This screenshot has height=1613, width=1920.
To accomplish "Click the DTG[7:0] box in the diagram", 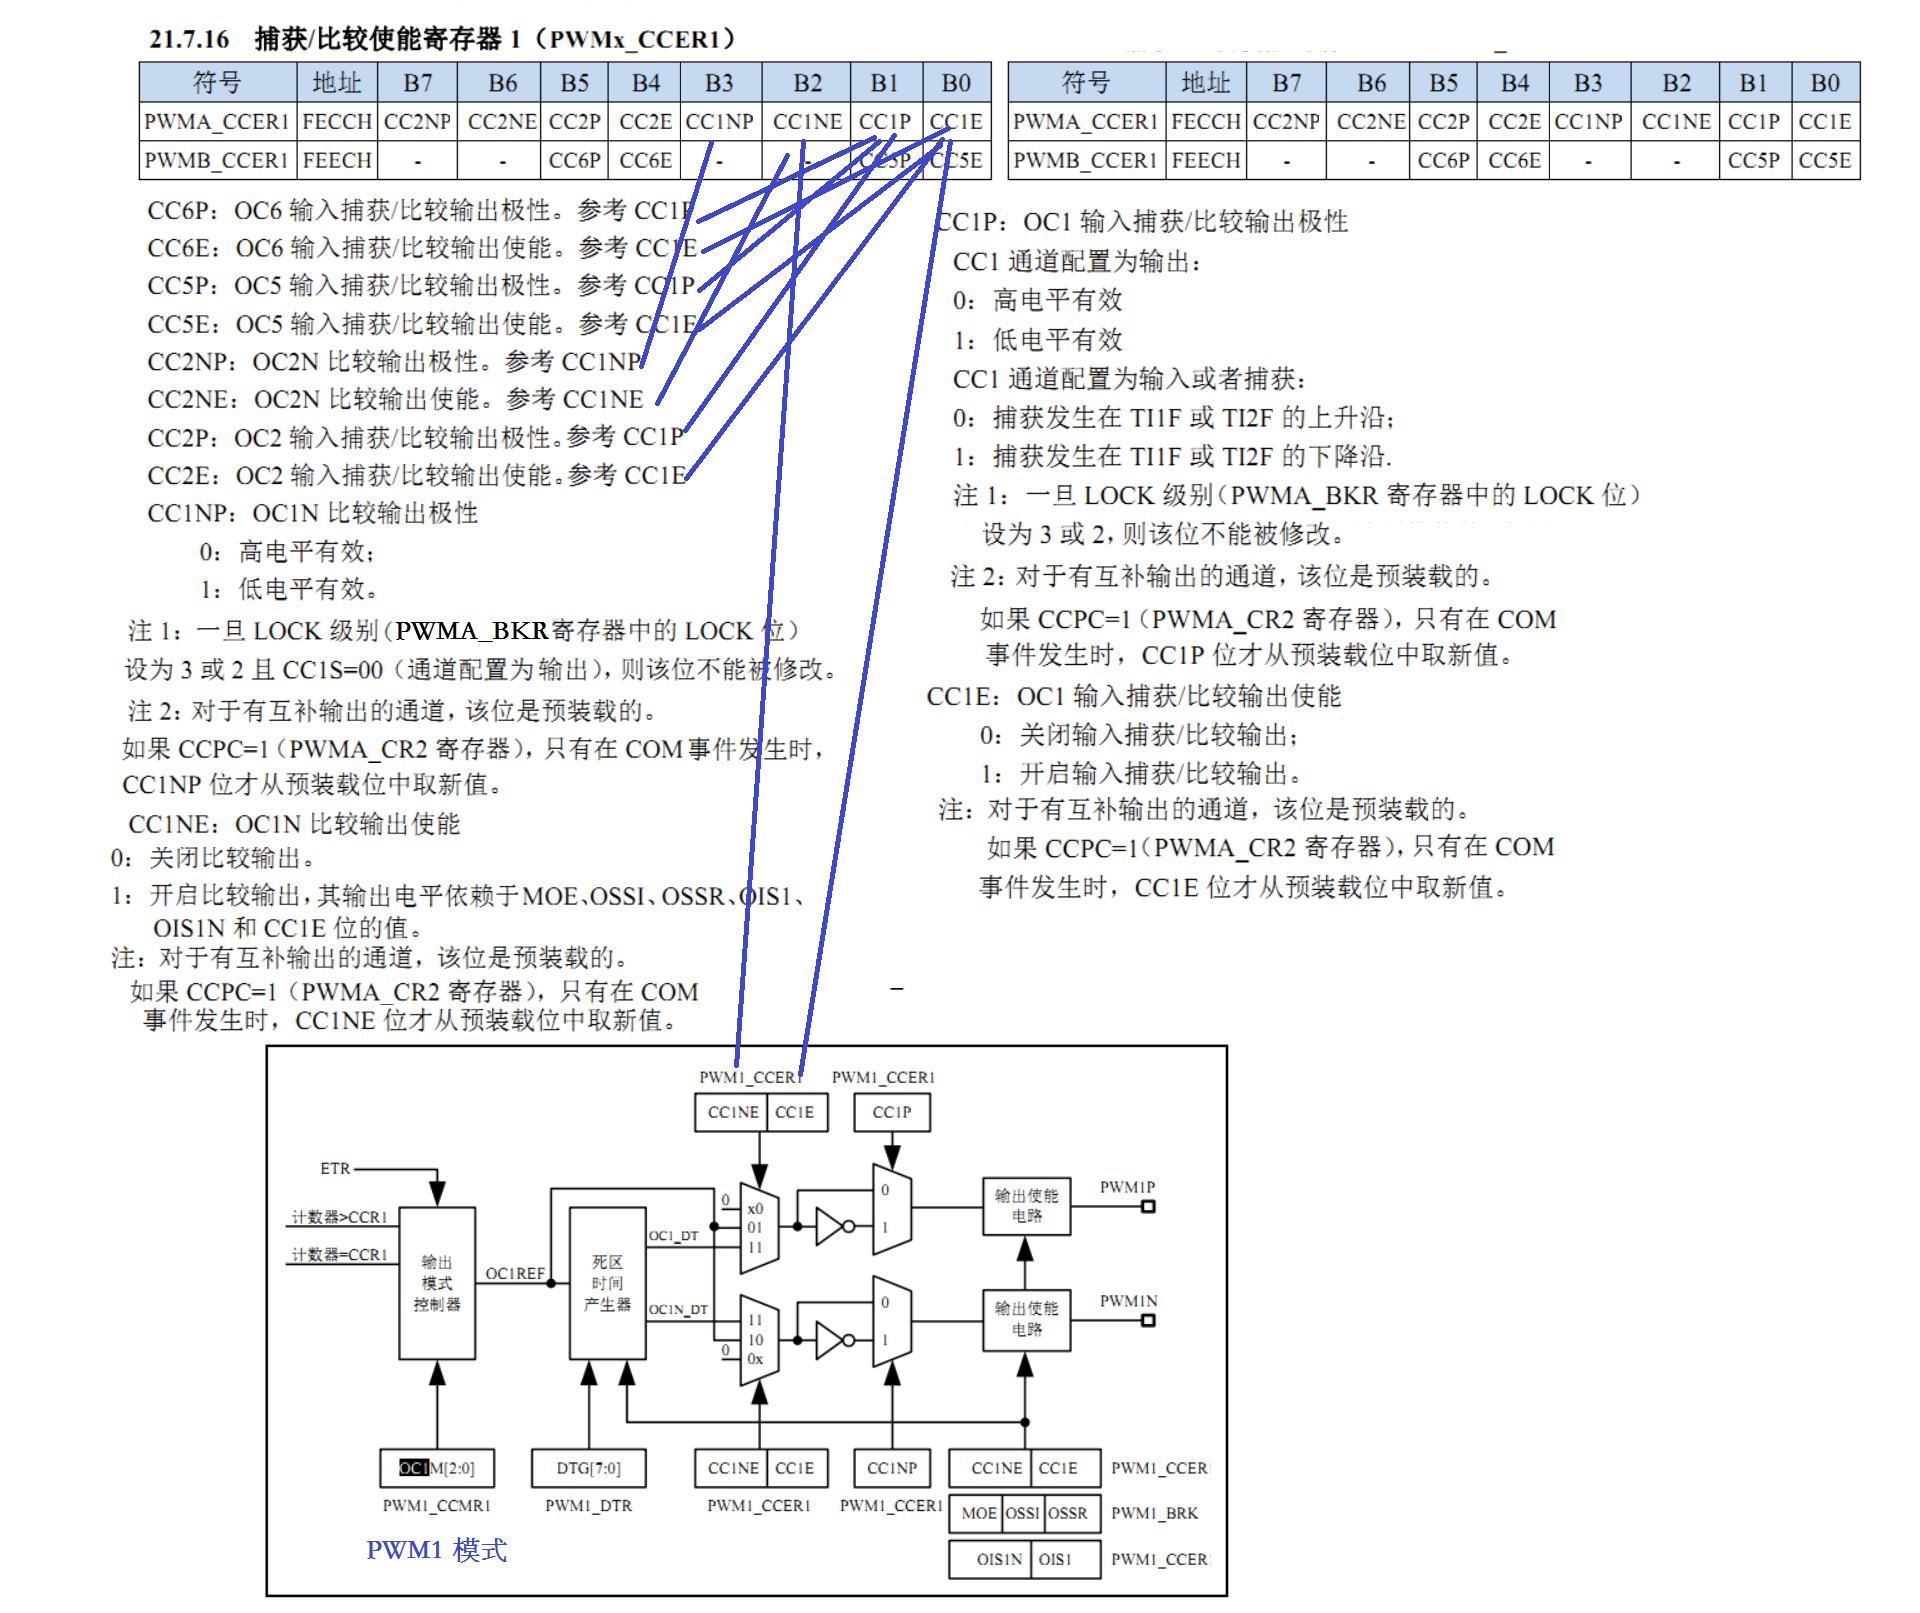I will pyautogui.click(x=588, y=1468).
